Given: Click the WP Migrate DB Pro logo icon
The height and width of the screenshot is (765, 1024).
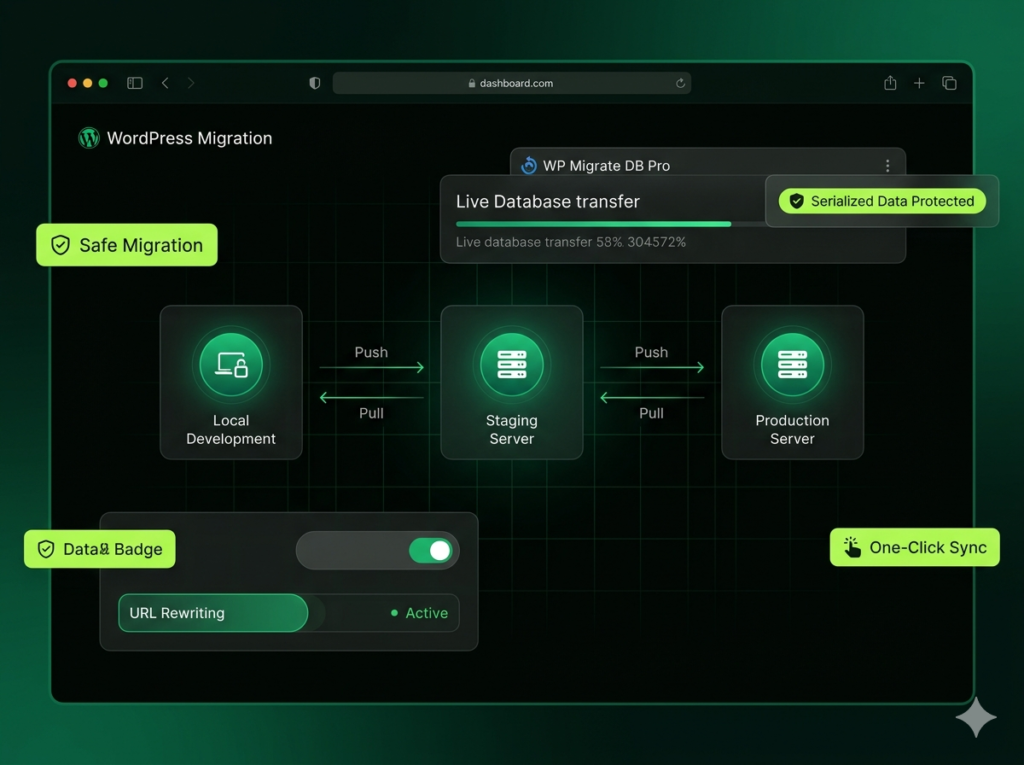Looking at the screenshot, I should coord(528,165).
